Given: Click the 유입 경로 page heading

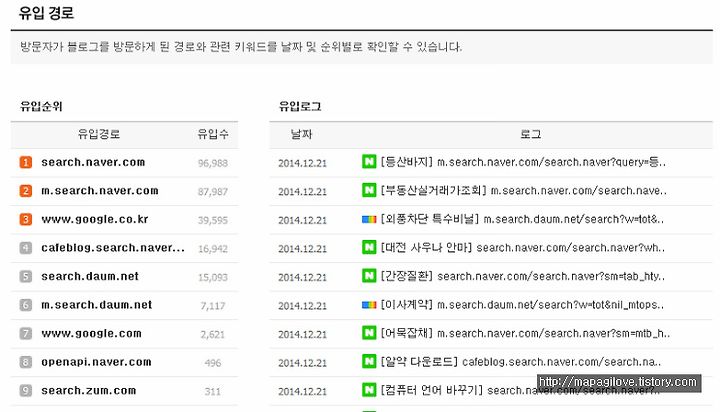Looking at the screenshot, I should [46, 12].
